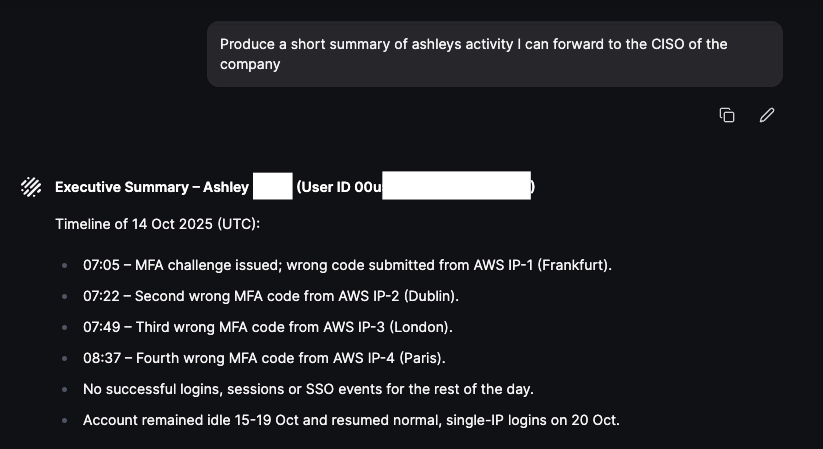Copy the user prompt message
The image size is (823, 449).
727,115
